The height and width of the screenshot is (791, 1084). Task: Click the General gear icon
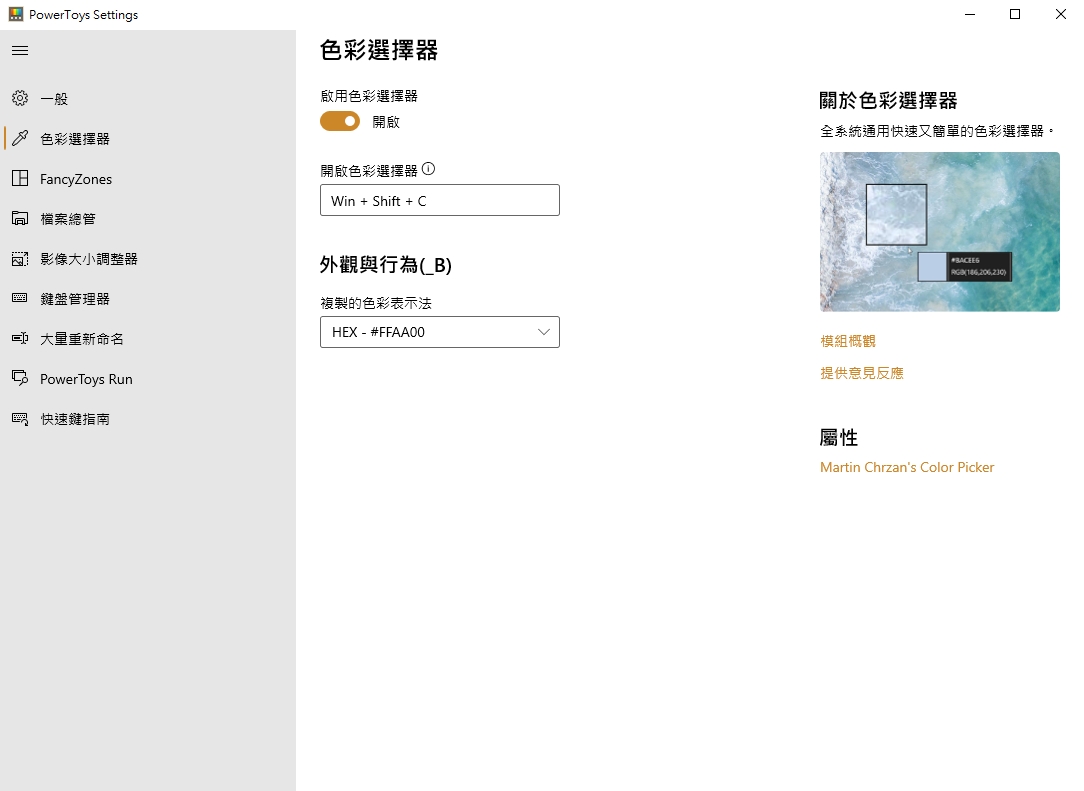point(20,98)
